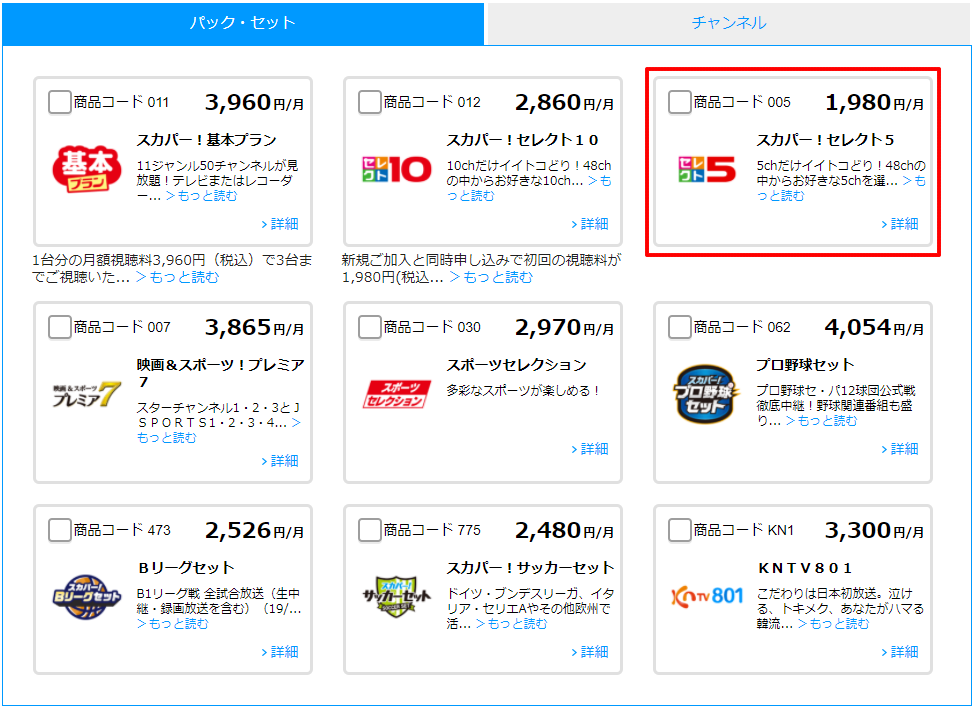
Task: Expand もっと読む under 1台分の月額視聴料 note
Action: 177,277
